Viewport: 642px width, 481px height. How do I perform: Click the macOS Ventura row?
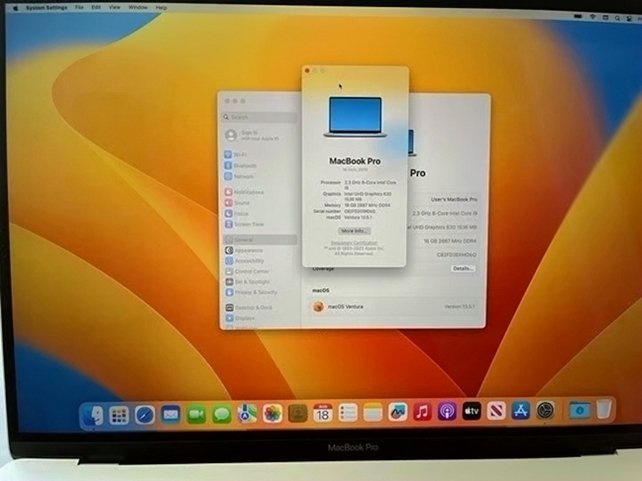point(393,307)
